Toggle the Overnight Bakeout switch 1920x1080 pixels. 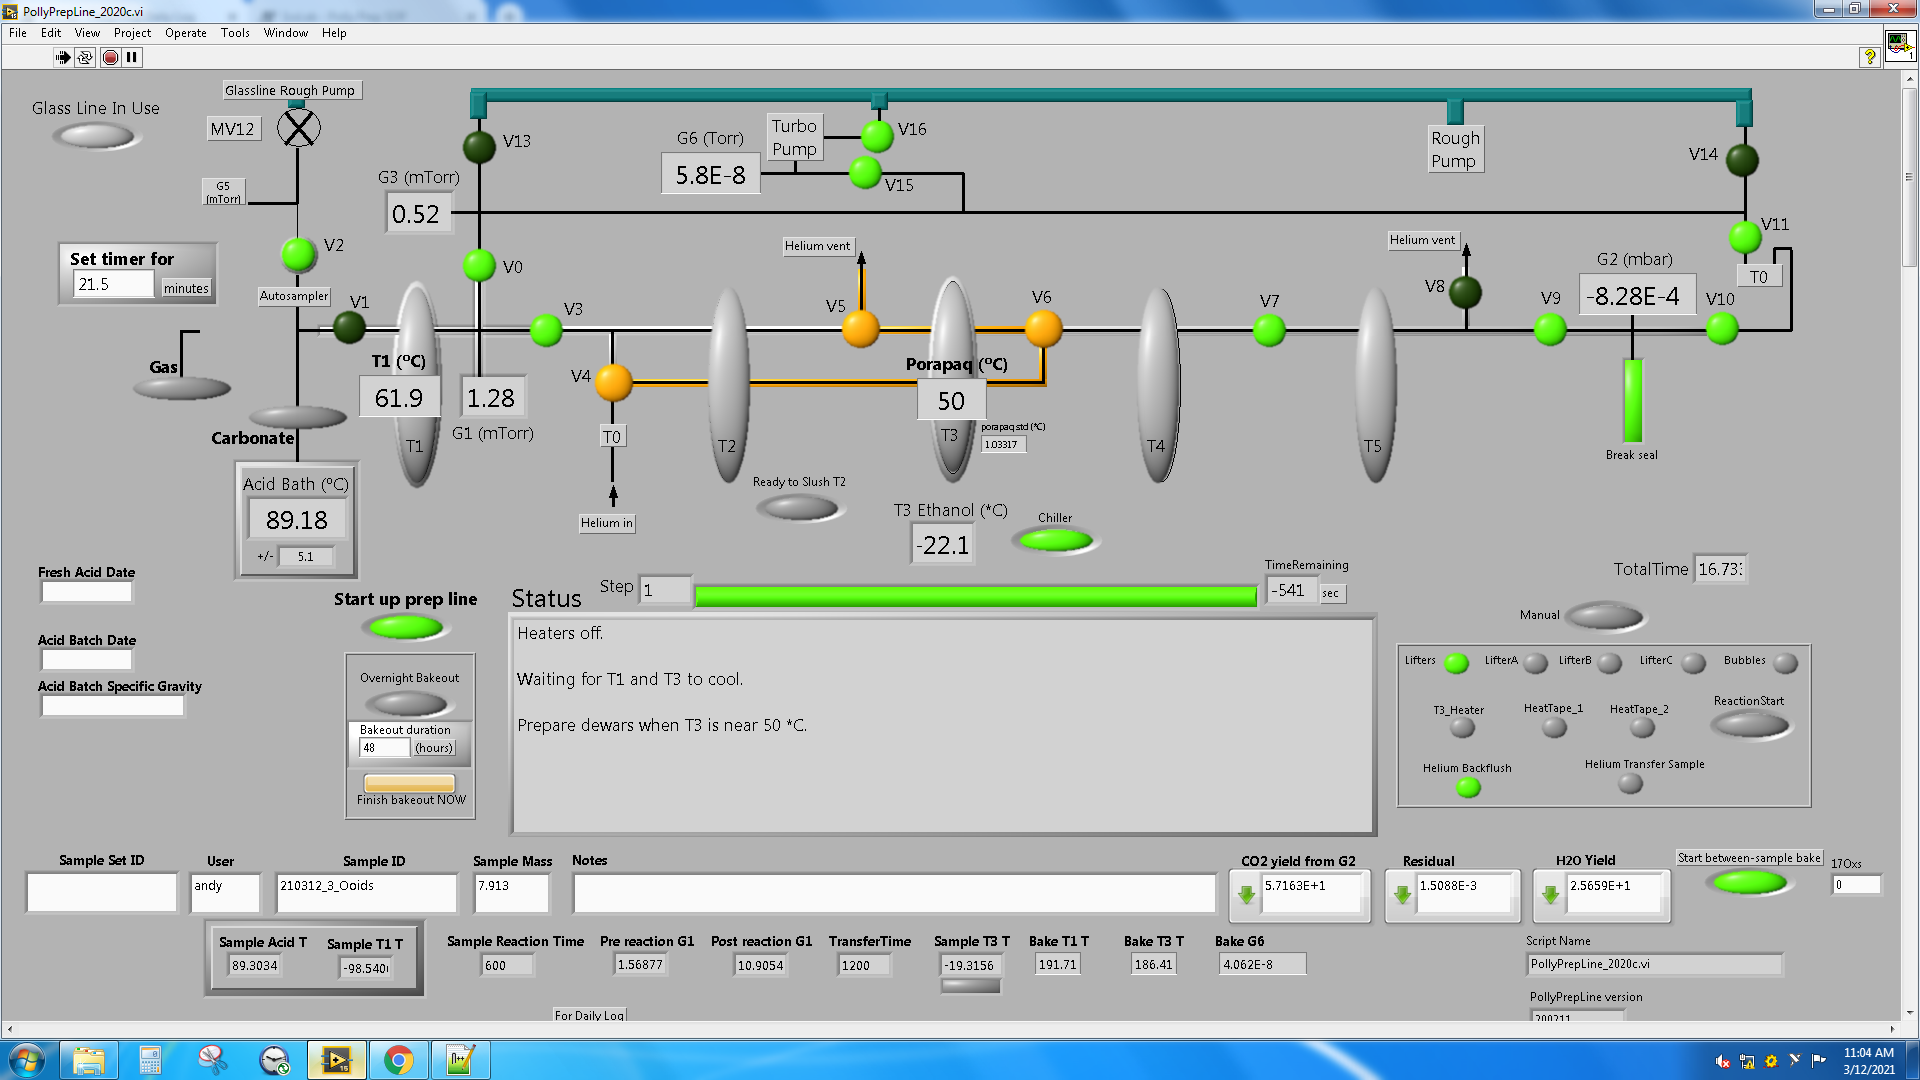pyautogui.click(x=408, y=703)
